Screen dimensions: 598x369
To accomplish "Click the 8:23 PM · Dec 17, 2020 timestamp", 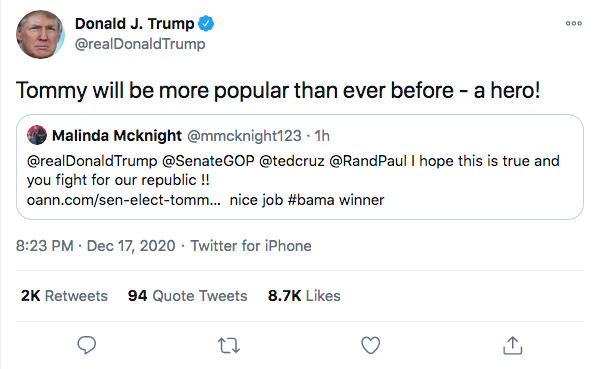I will (95, 246).
